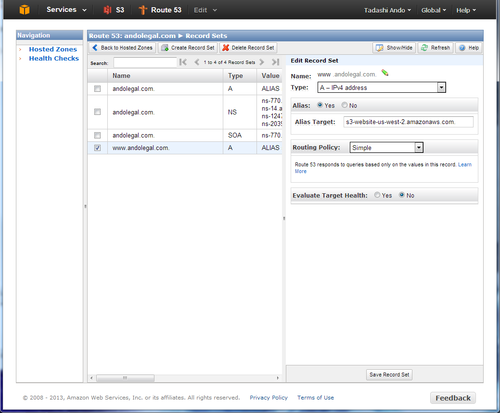Viewport: 500px width, 413px height.
Task: Select Evaluate Target Health No
Action: click(x=402, y=195)
